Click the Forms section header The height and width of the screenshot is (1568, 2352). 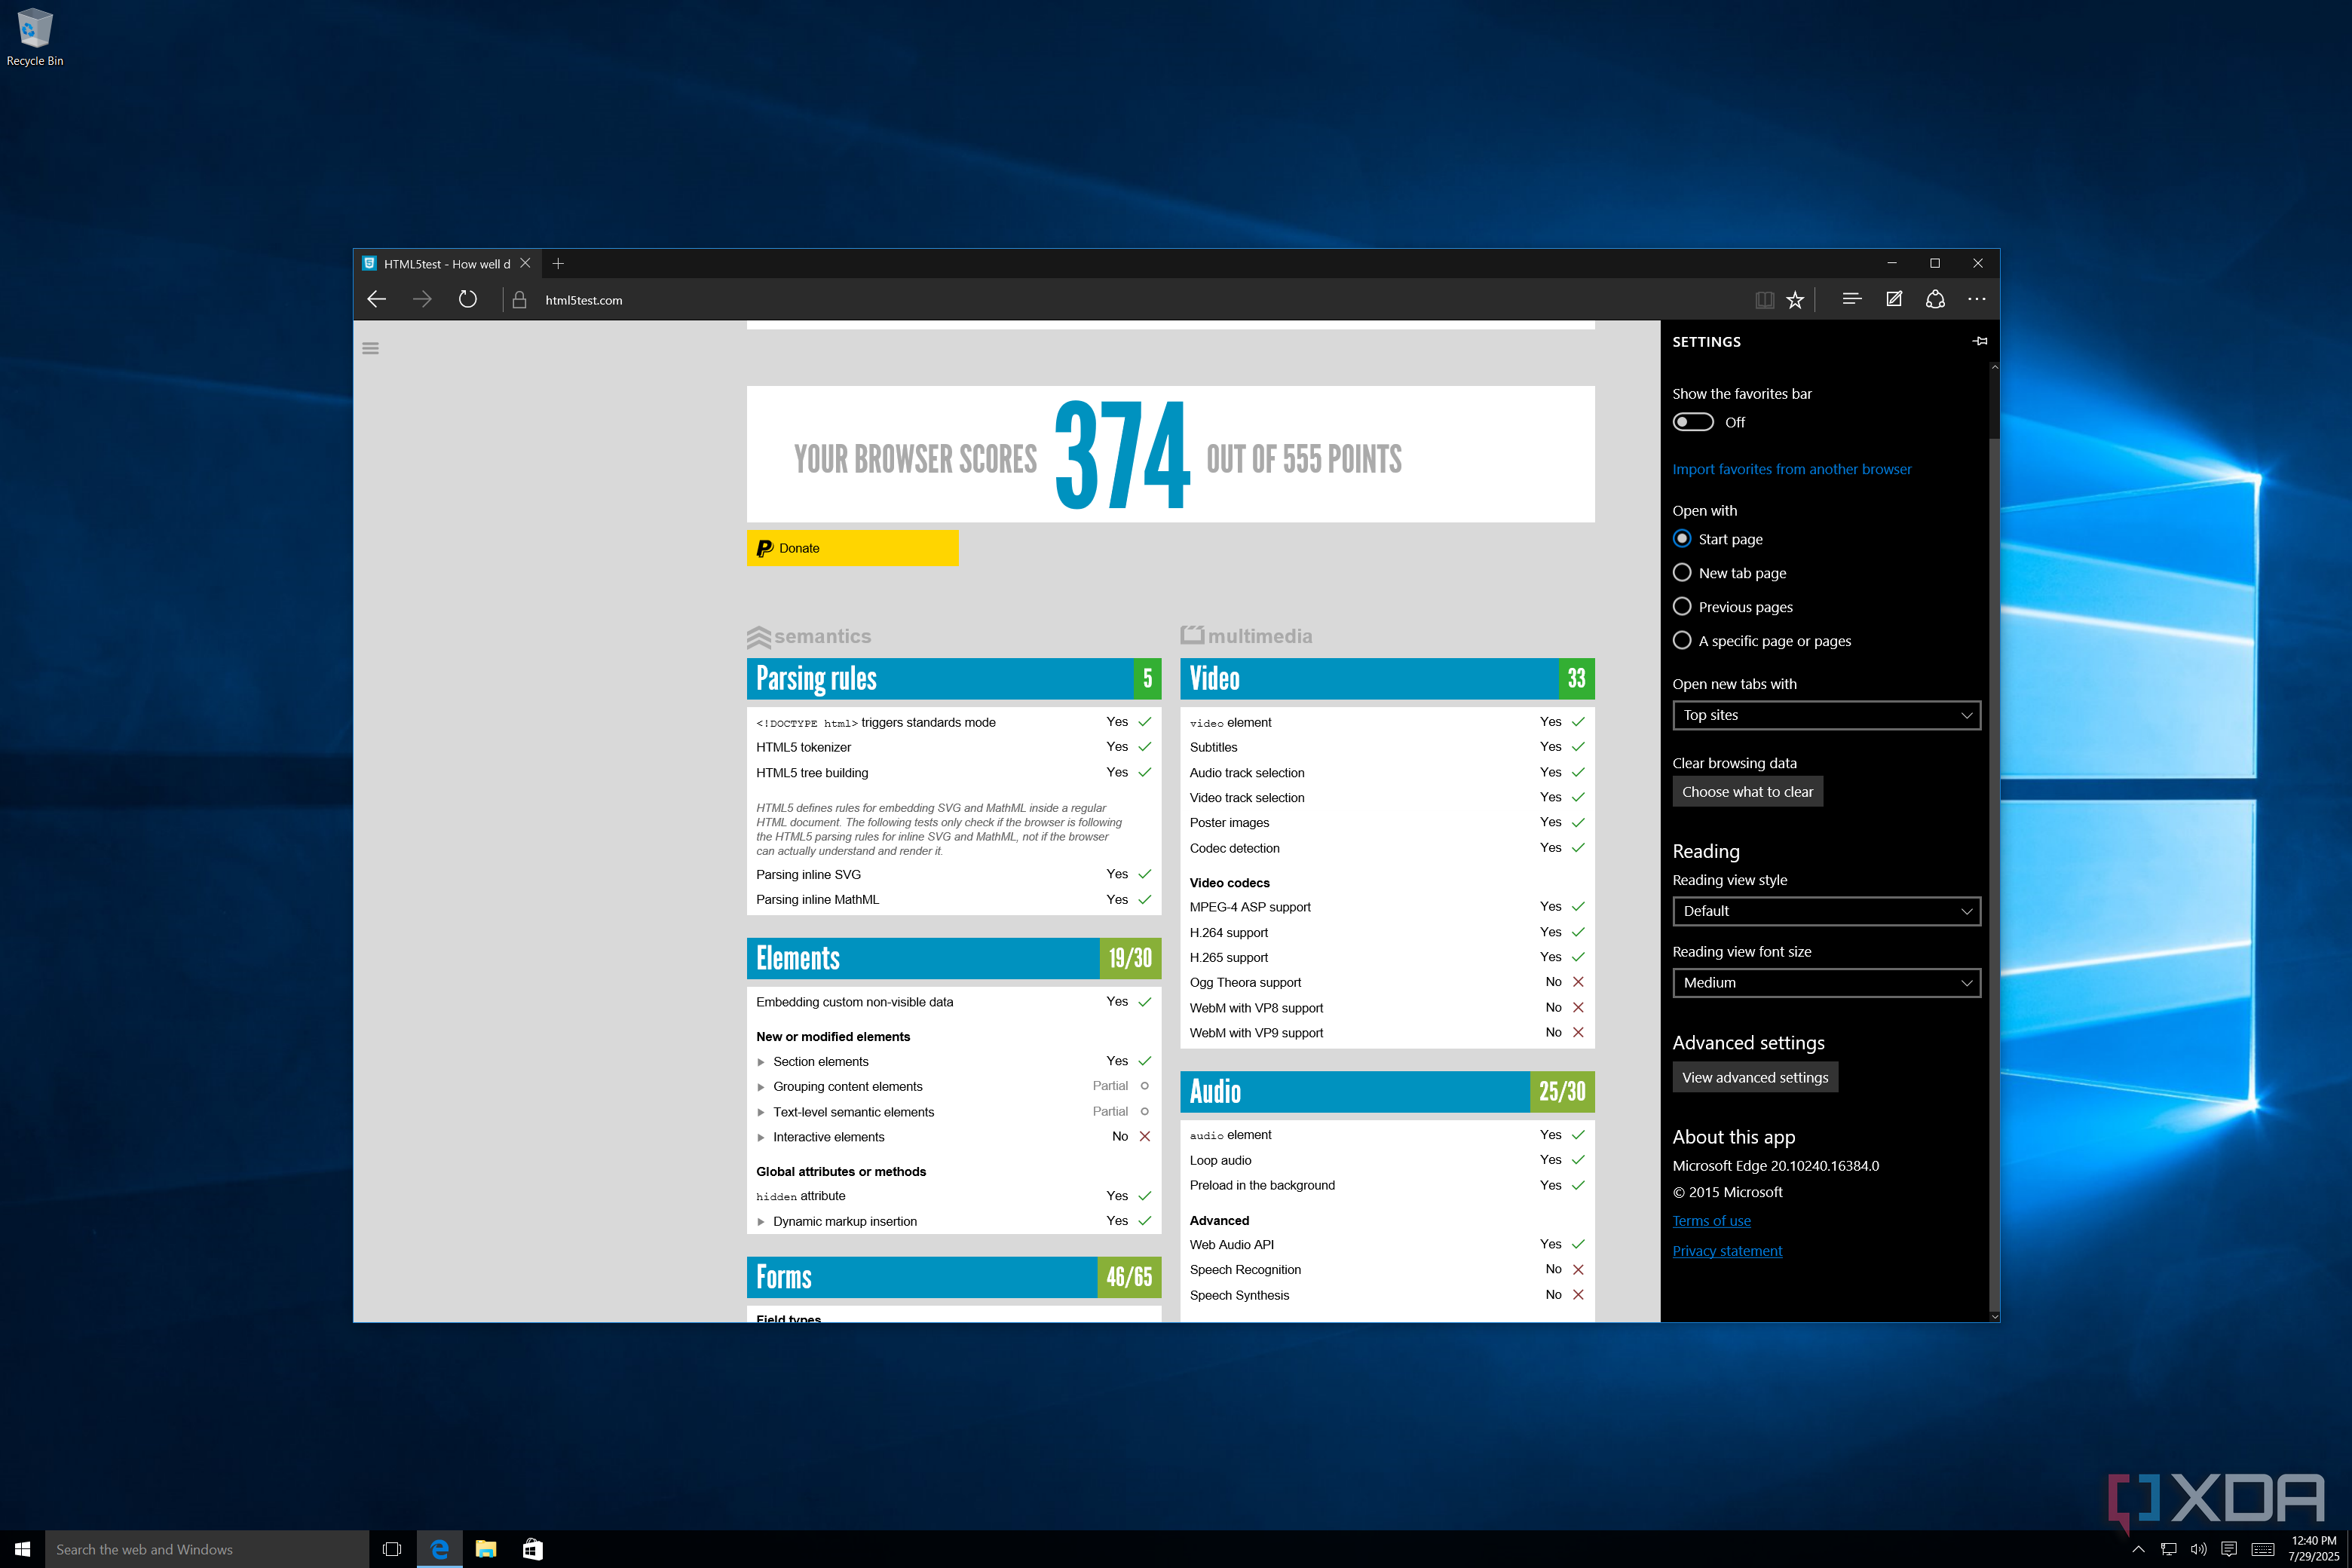point(953,1277)
